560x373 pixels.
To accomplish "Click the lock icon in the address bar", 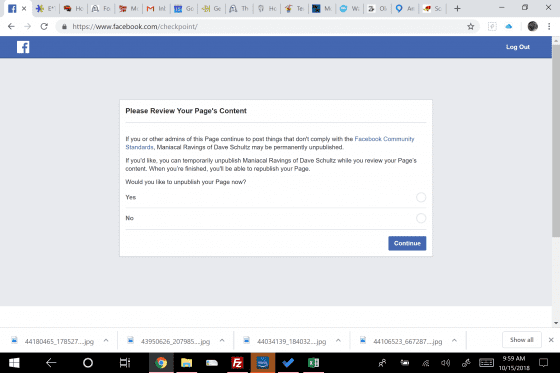I will [64, 27].
